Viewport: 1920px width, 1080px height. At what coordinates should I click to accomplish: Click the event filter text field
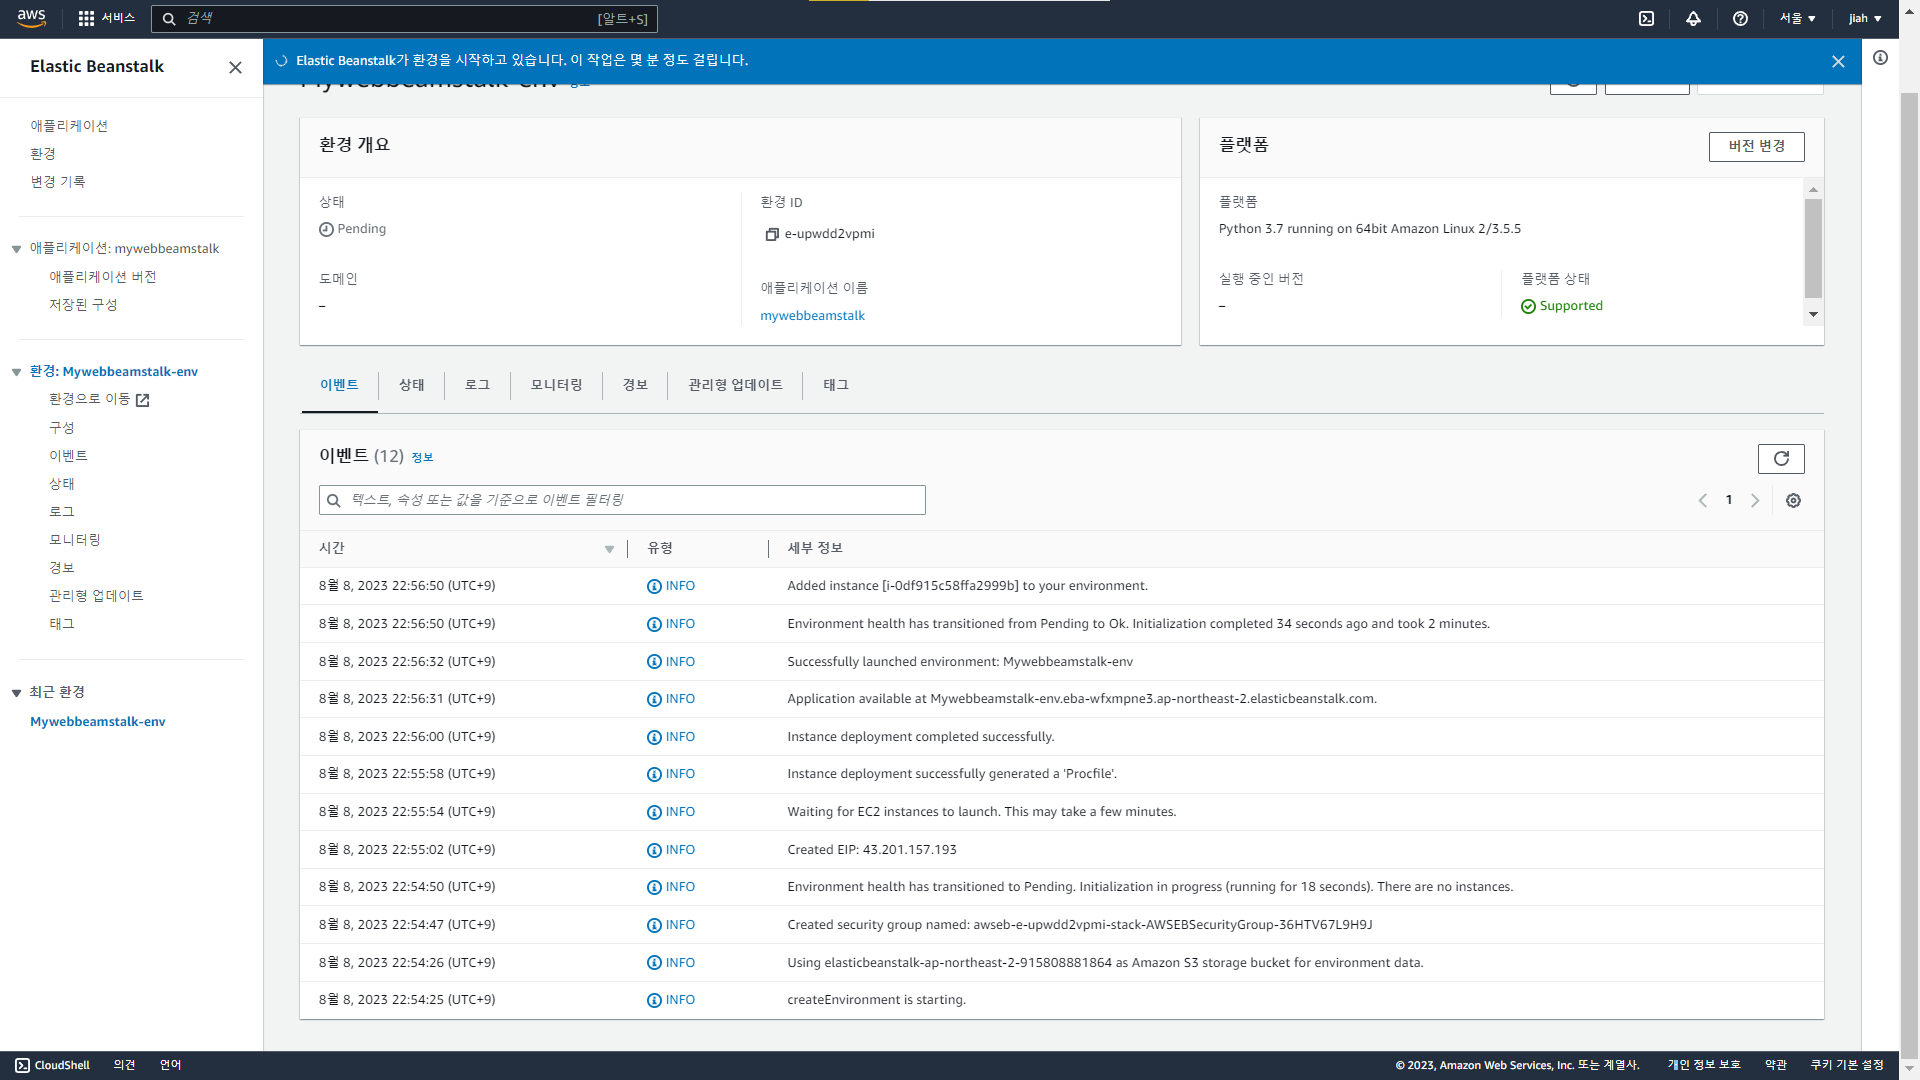pyautogui.click(x=622, y=500)
